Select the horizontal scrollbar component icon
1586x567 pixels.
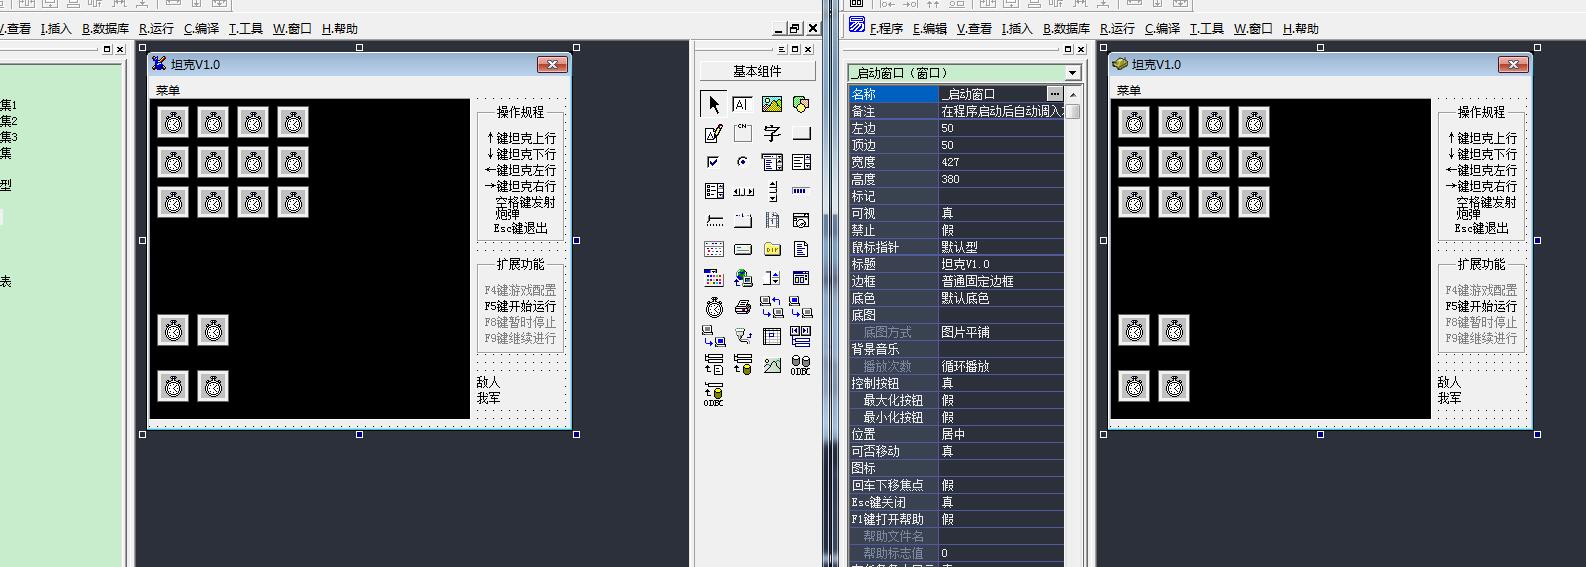(743, 191)
